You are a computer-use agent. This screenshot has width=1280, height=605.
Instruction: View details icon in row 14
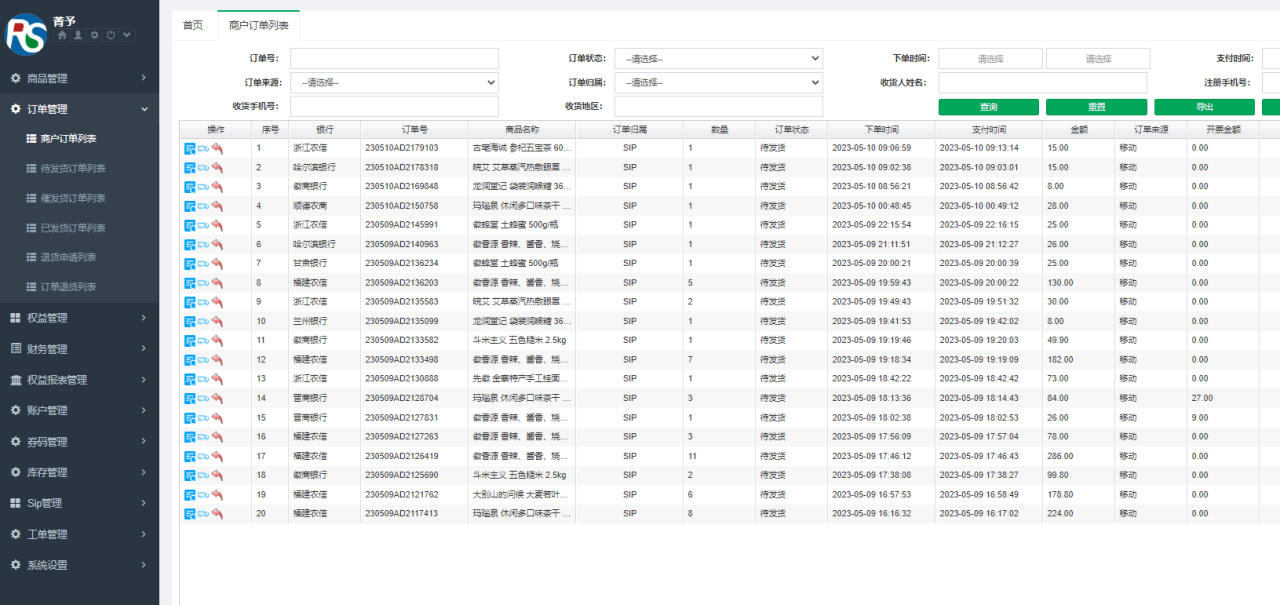point(189,398)
